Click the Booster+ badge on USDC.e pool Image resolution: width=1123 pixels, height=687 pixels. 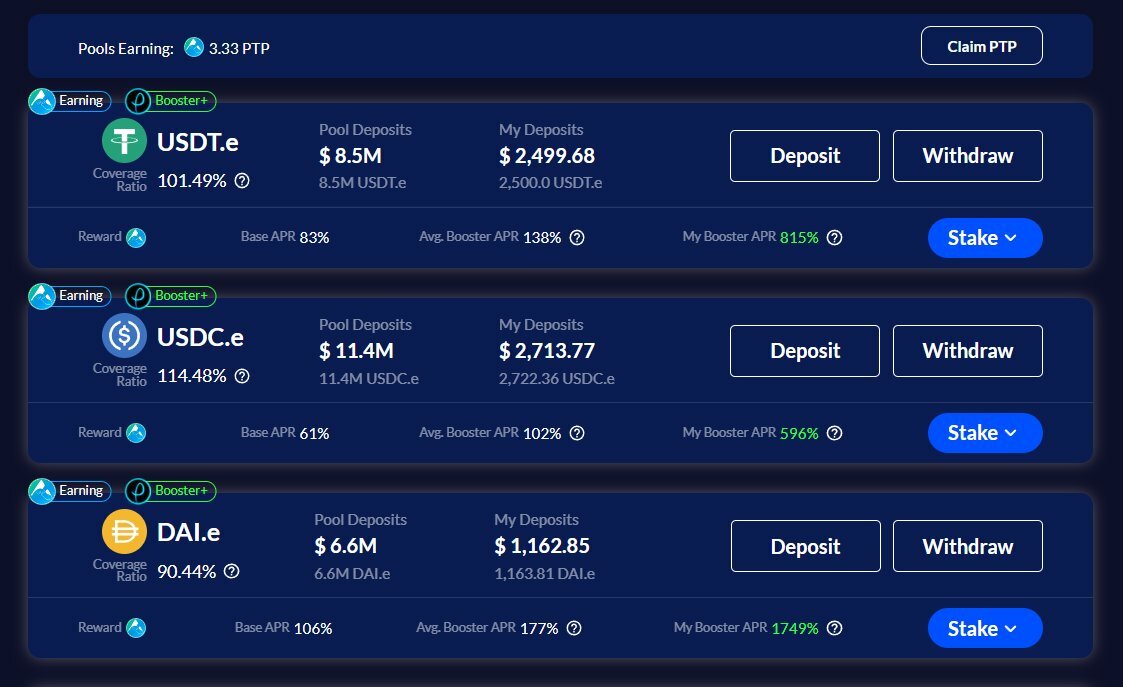pyautogui.click(x=170, y=295)
